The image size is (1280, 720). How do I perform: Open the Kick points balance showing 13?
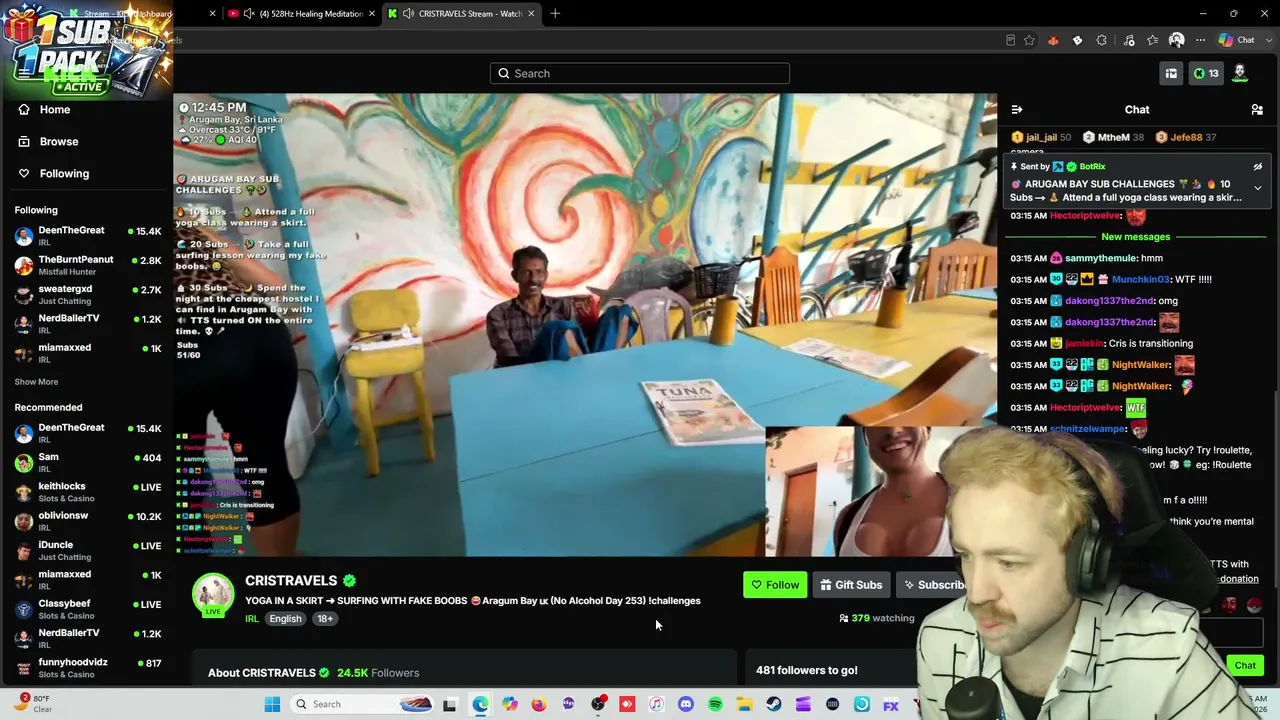click(1206, 73)
